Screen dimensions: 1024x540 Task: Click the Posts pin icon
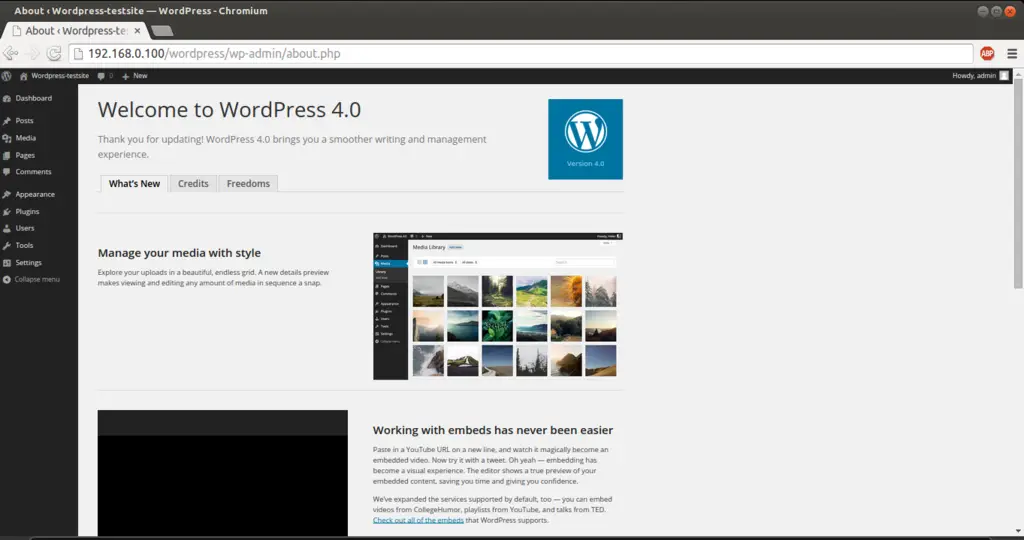coord(7,121)
